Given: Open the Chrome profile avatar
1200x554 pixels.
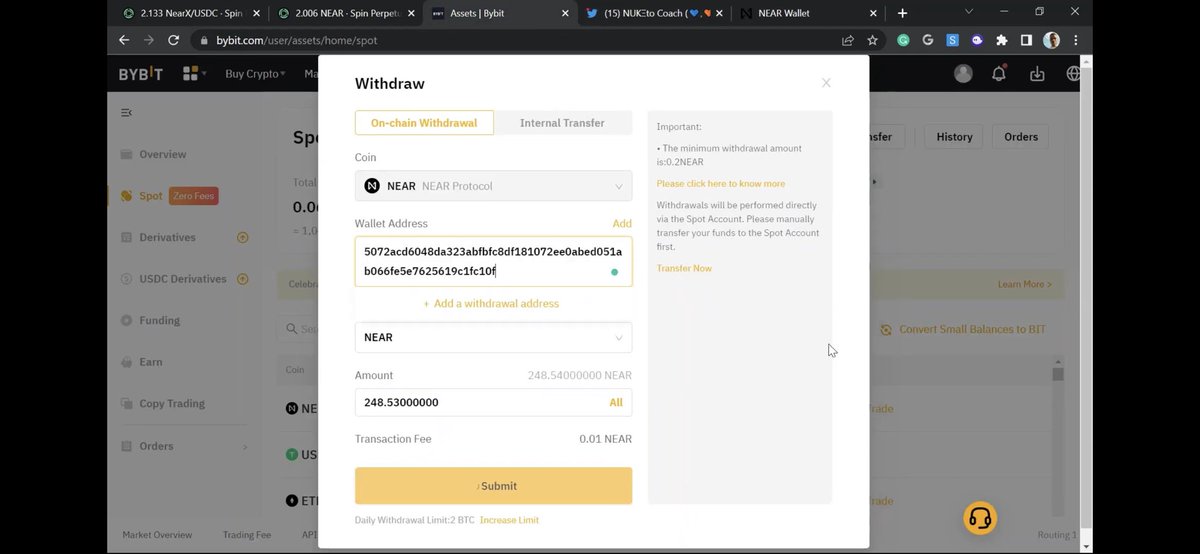Looking at the screenshot, I should coord(1051,41).
